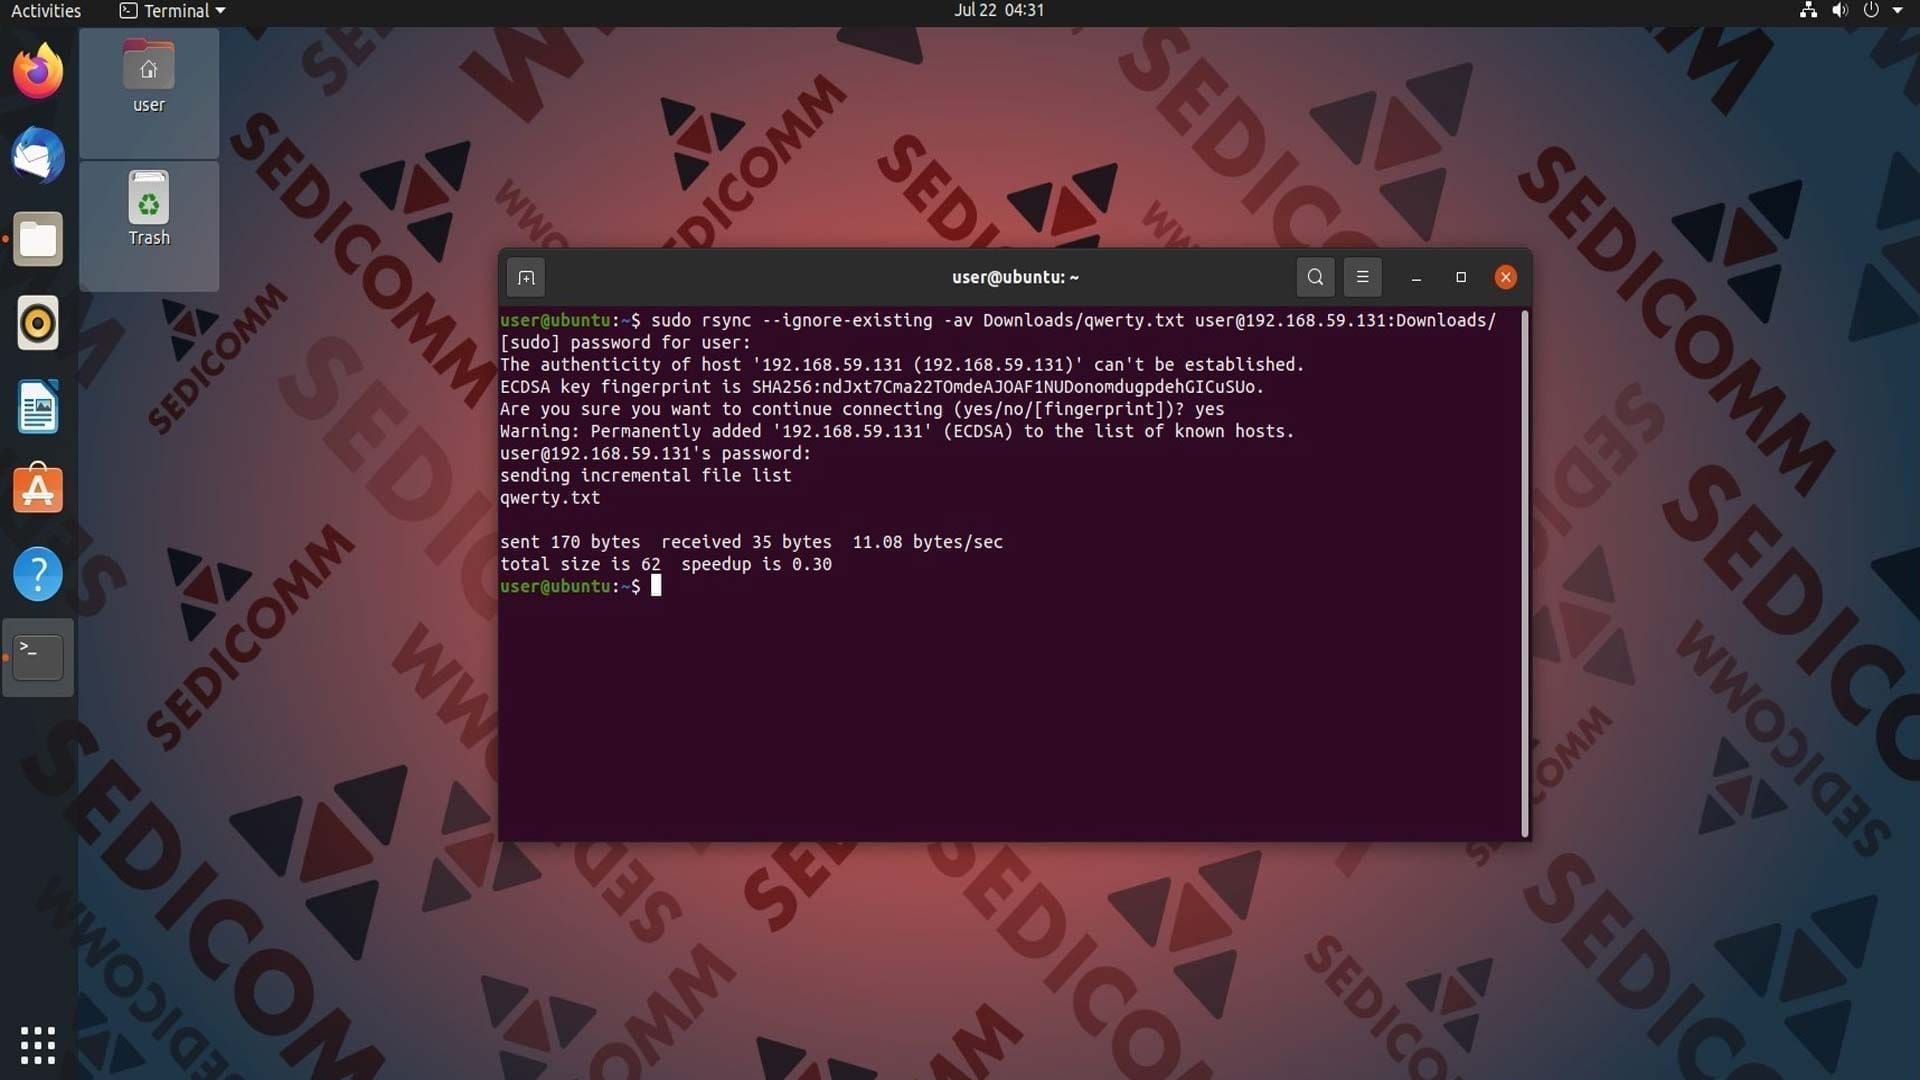Click the last prompt with cursor

point(580,586)
